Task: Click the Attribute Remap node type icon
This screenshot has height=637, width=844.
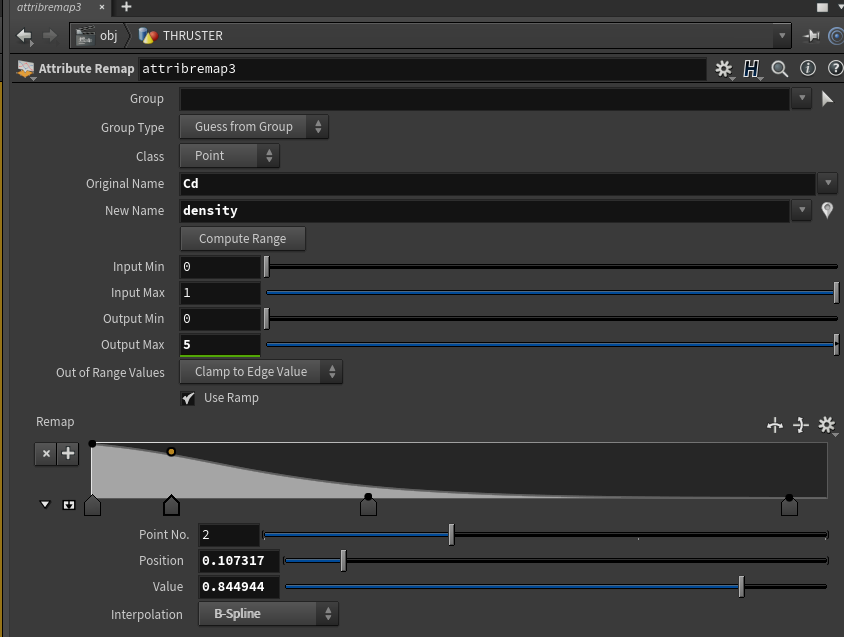Action: (25, 69)
